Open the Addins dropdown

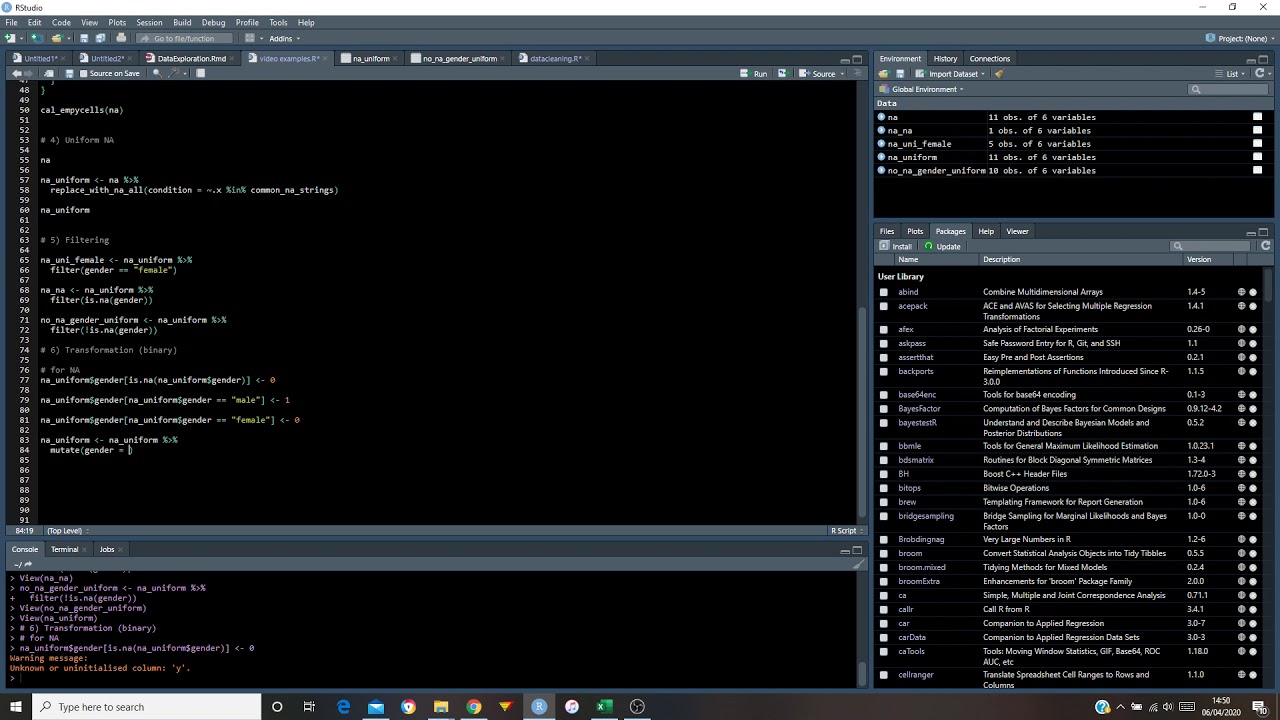(284, 38)
